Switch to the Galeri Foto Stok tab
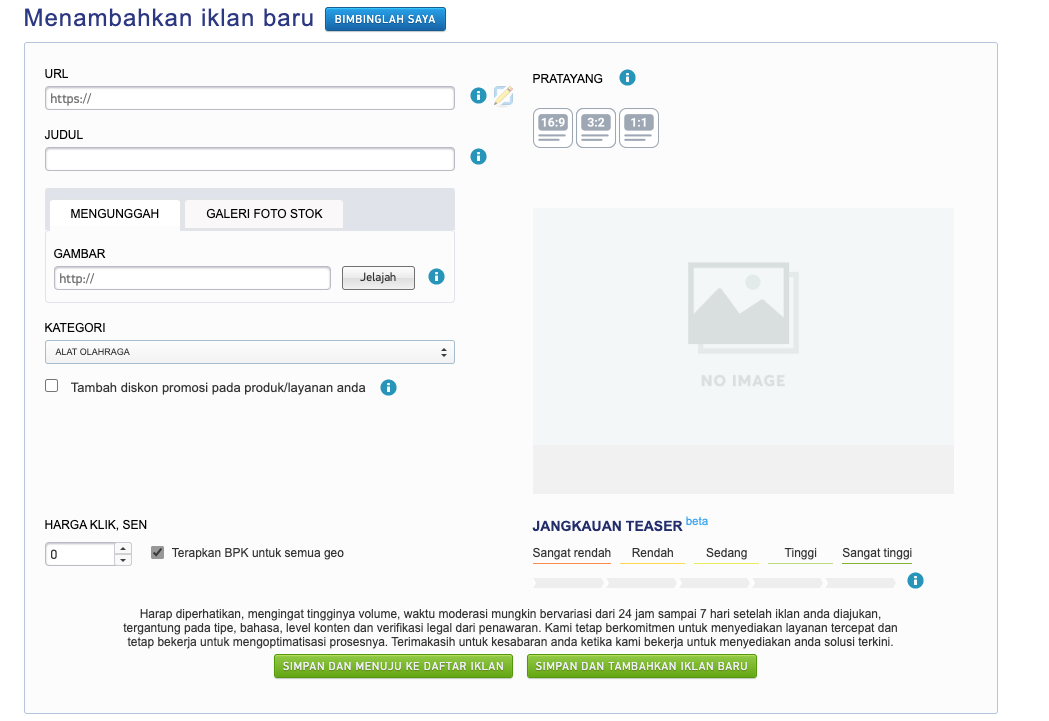The width and height of the screenshot is (1049, 721). click(x=264, y=214)
